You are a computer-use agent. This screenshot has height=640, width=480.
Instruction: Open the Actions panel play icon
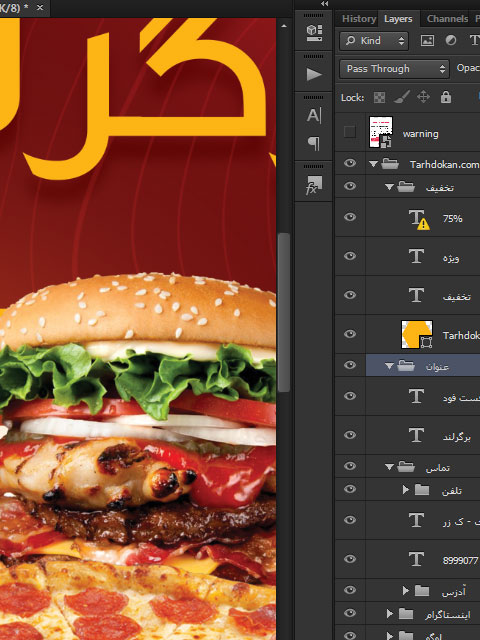pyautogui.click(x=313, y=74)
